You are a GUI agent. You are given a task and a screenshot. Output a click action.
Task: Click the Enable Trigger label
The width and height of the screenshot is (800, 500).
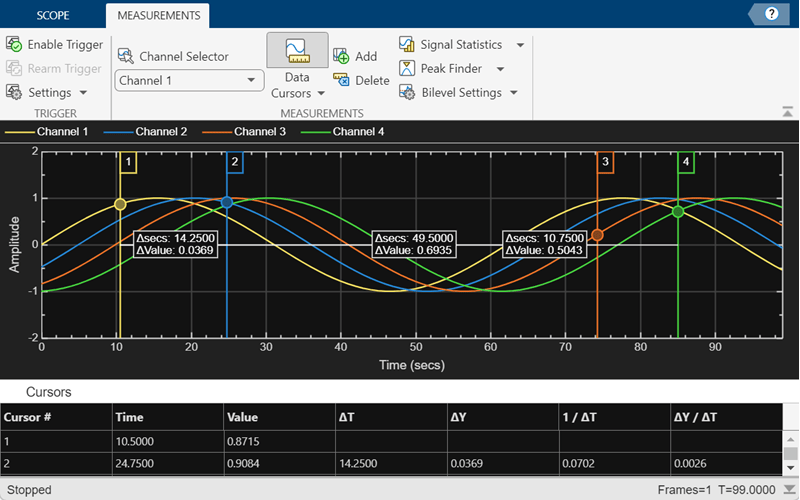[x=65, y=45]
